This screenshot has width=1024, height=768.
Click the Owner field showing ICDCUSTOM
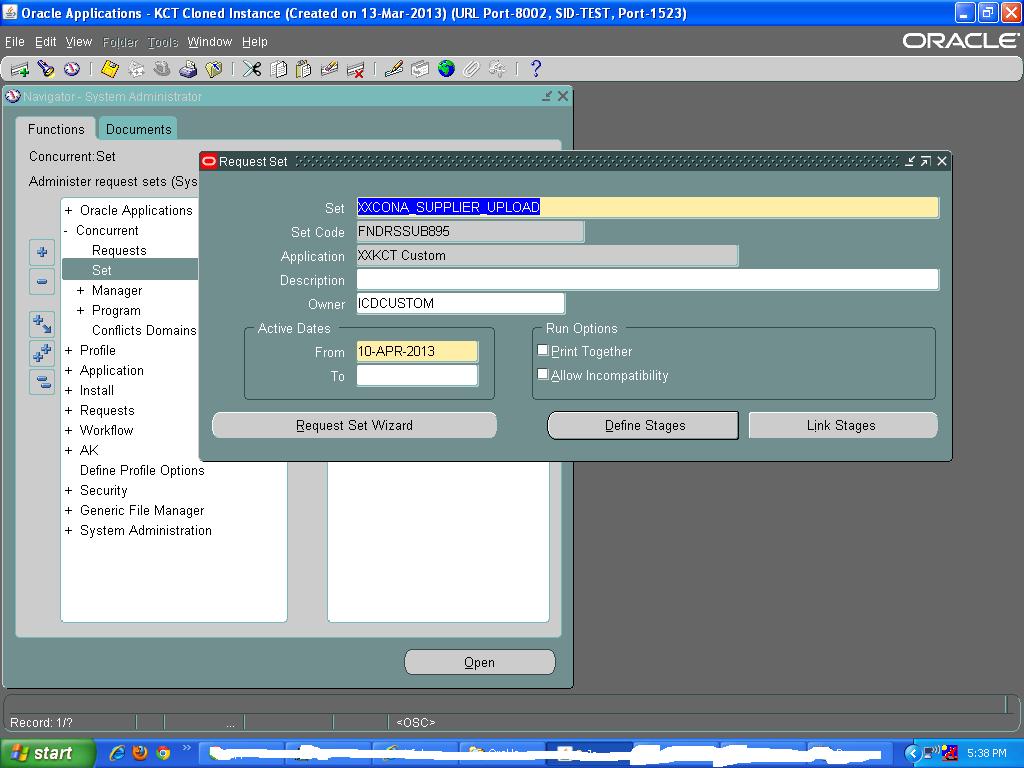460,303
